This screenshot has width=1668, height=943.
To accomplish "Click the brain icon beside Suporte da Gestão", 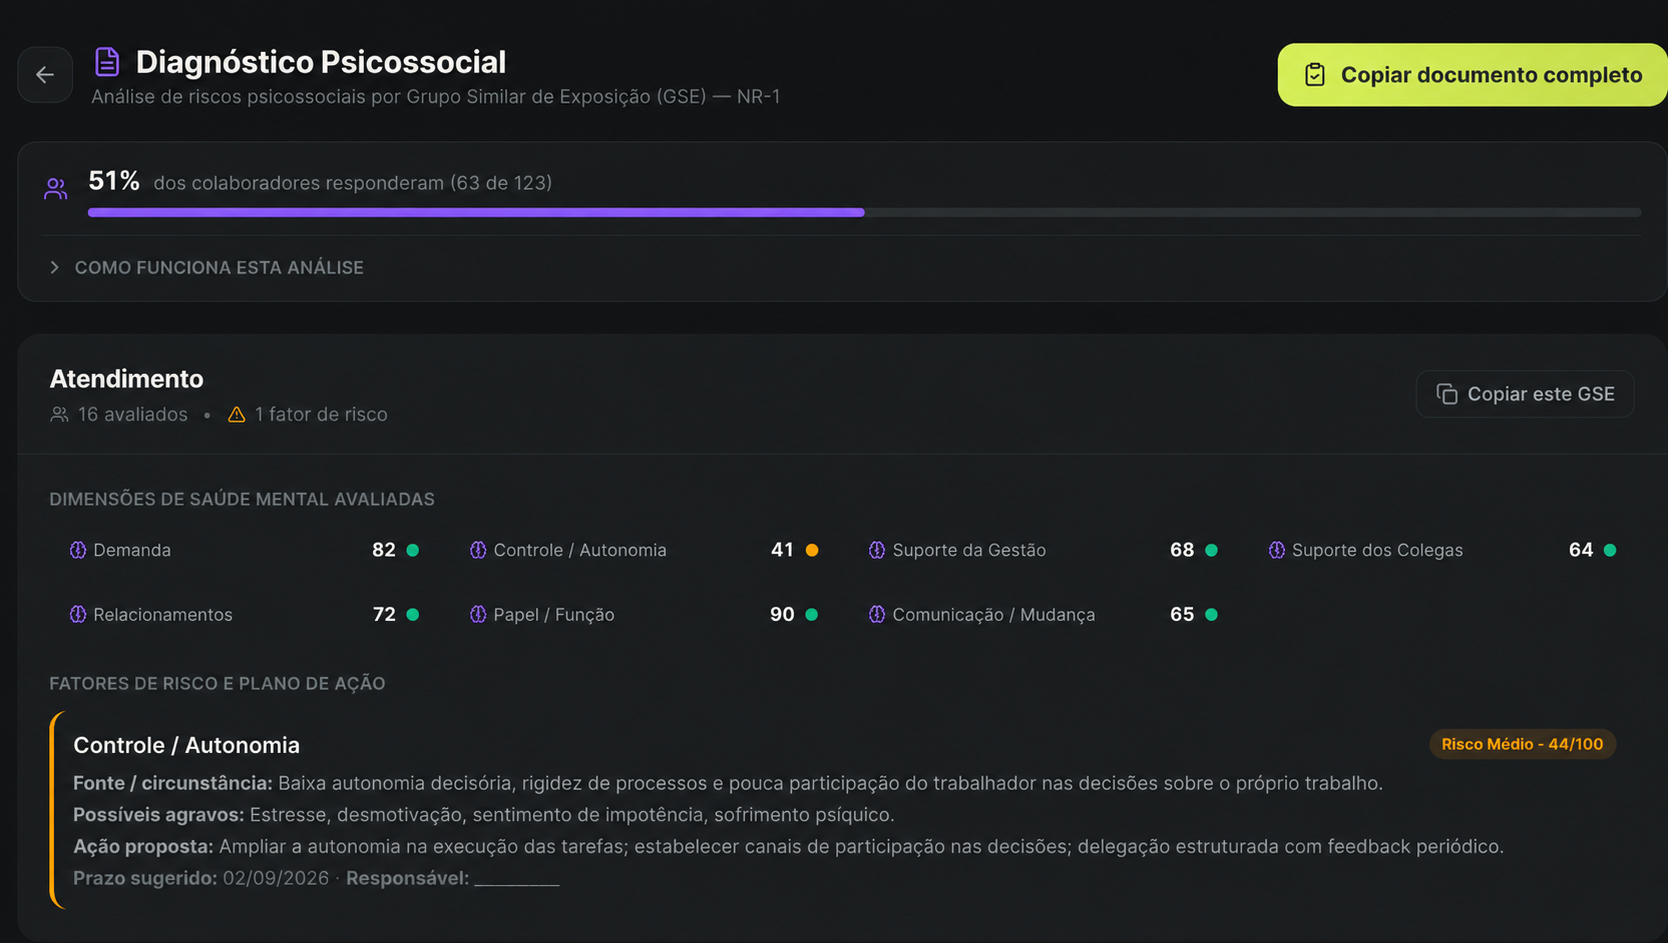I will tap(877, 550).
